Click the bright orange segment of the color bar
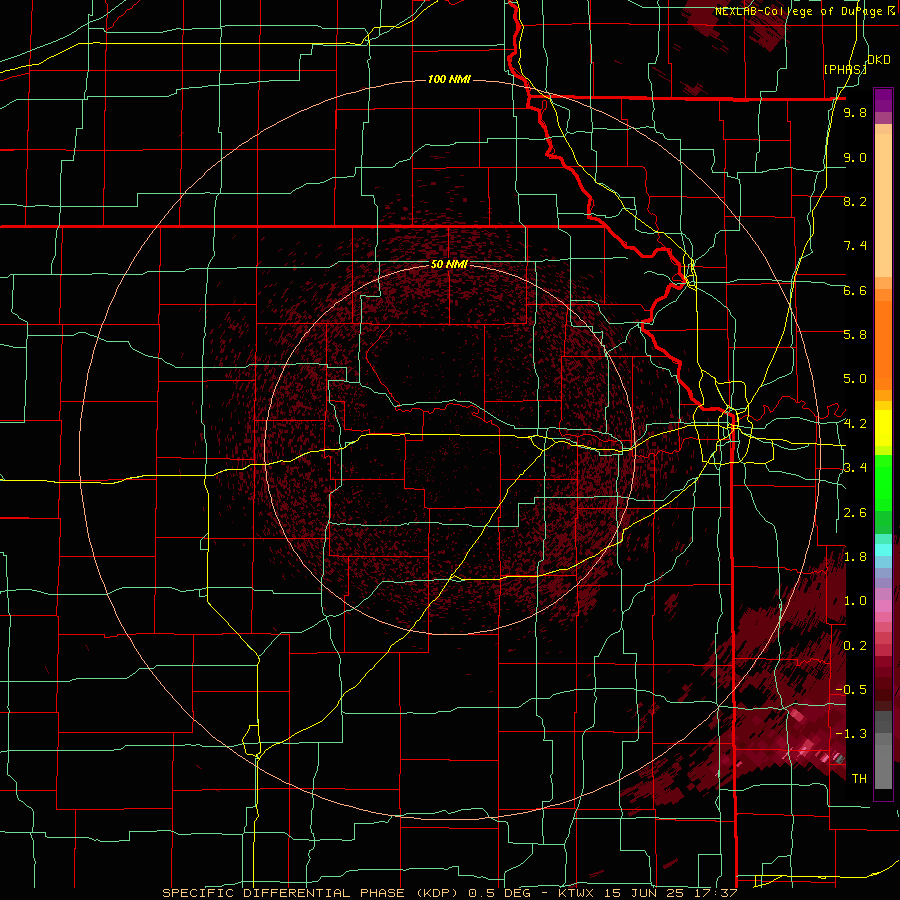The image size is (900, 900). [x=883, y=346]
